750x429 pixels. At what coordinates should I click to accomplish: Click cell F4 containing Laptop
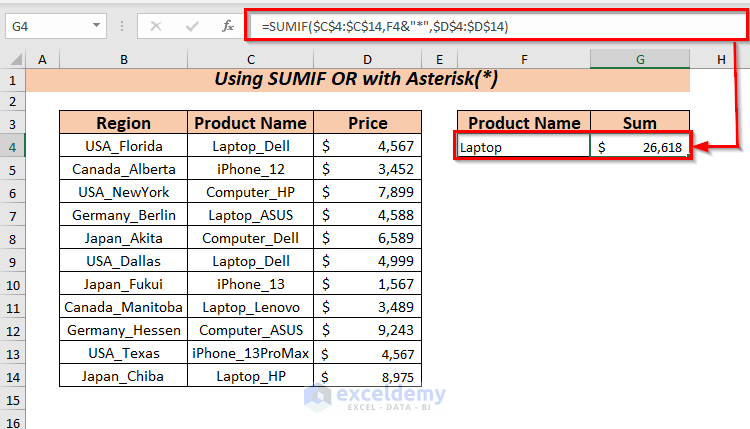[x=523, y=146]
